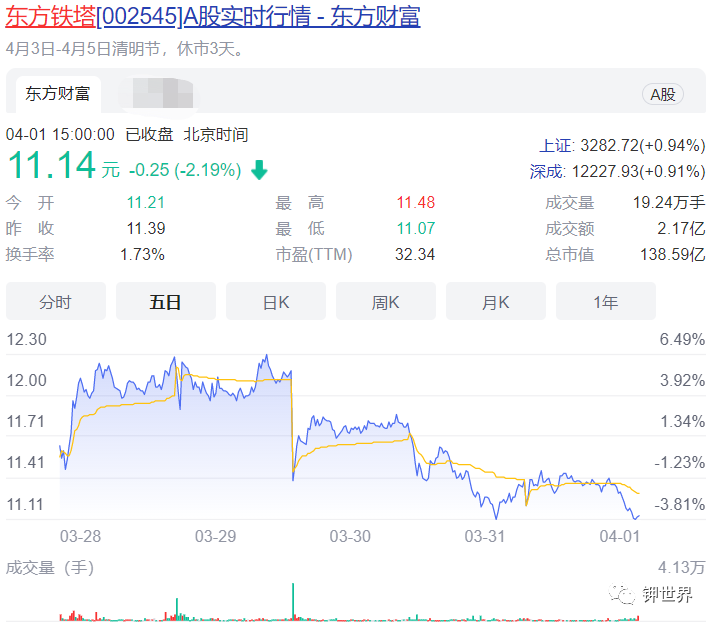
Task: Click the change value -0.25 (-2.19%)
Action: point(185,170)
